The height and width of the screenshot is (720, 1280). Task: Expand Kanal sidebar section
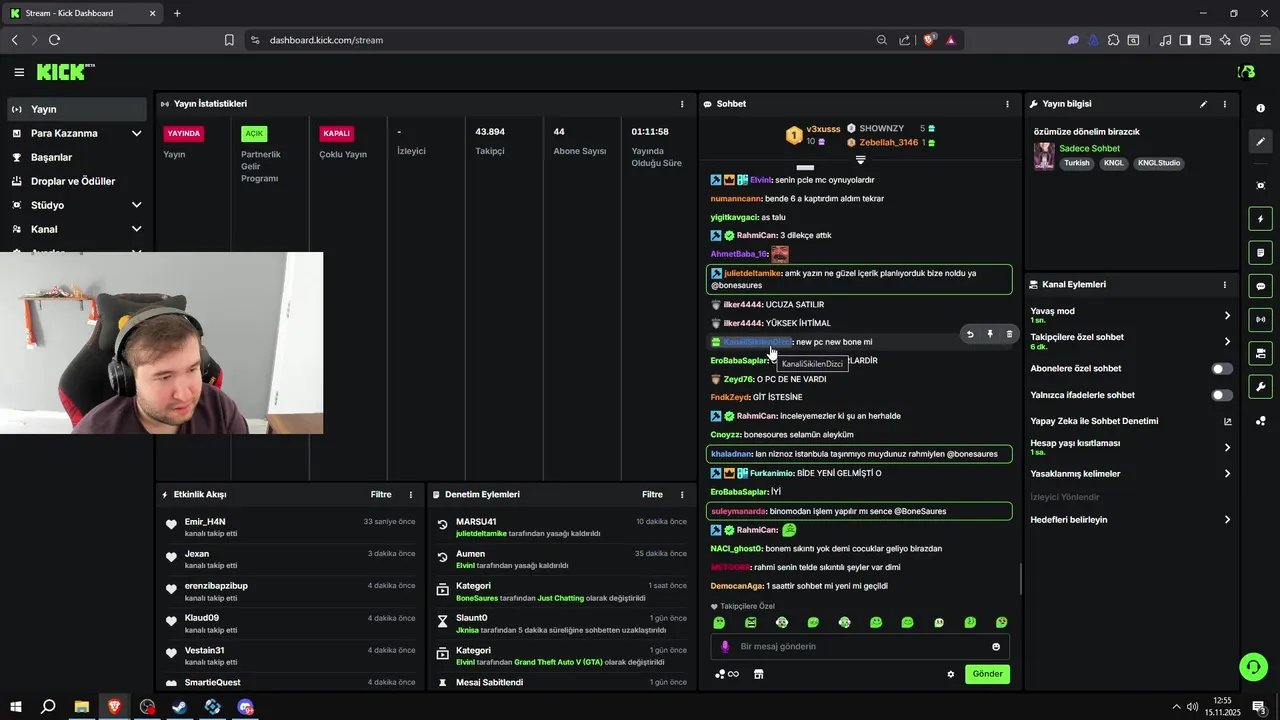(136, 229)
